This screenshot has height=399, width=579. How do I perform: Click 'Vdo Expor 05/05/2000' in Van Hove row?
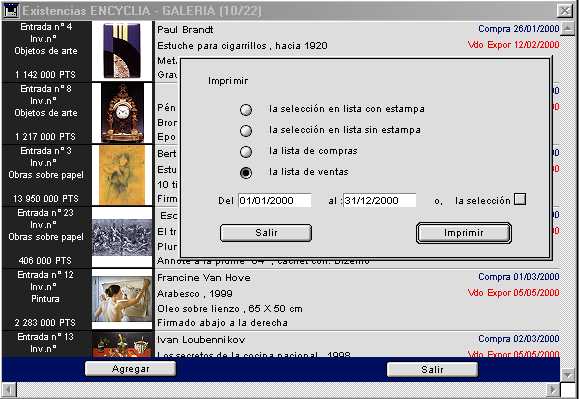click(514, 293)
